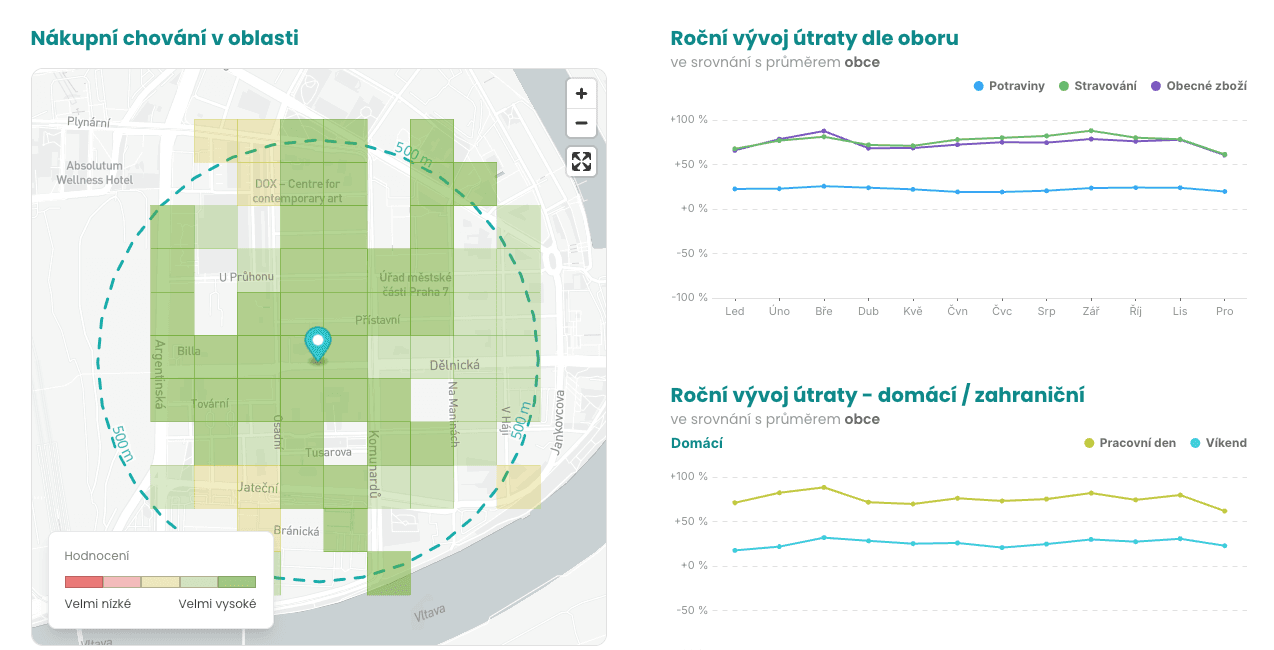Click the 'Jateční' street label

point(259,488)
